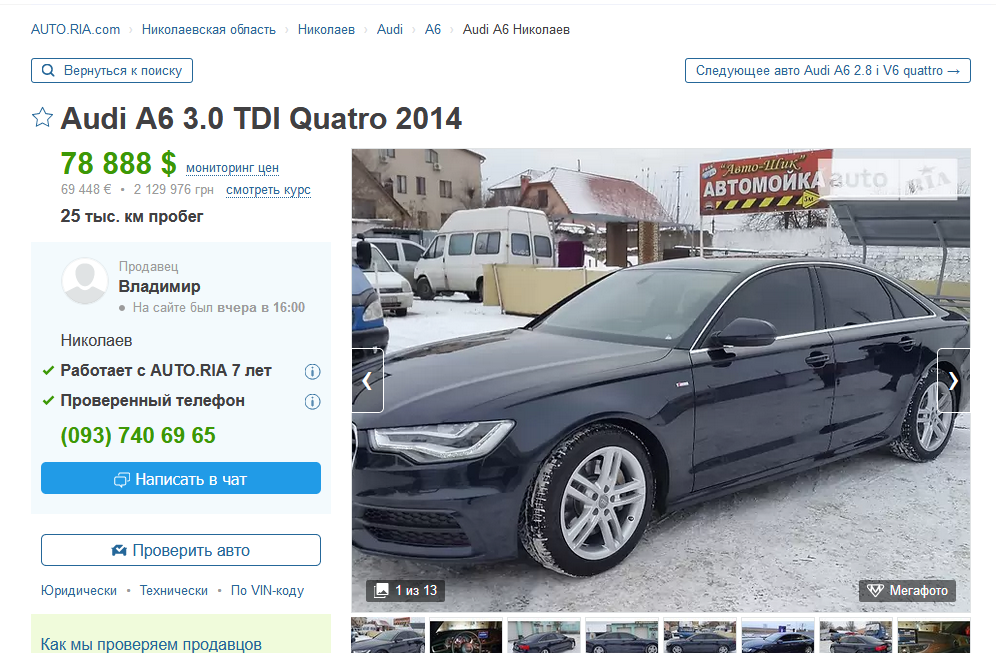Open the 'Юридически' check link
The width and height of the screenshot is (996, 653).
pyautogui.click(x=79, y=591)
